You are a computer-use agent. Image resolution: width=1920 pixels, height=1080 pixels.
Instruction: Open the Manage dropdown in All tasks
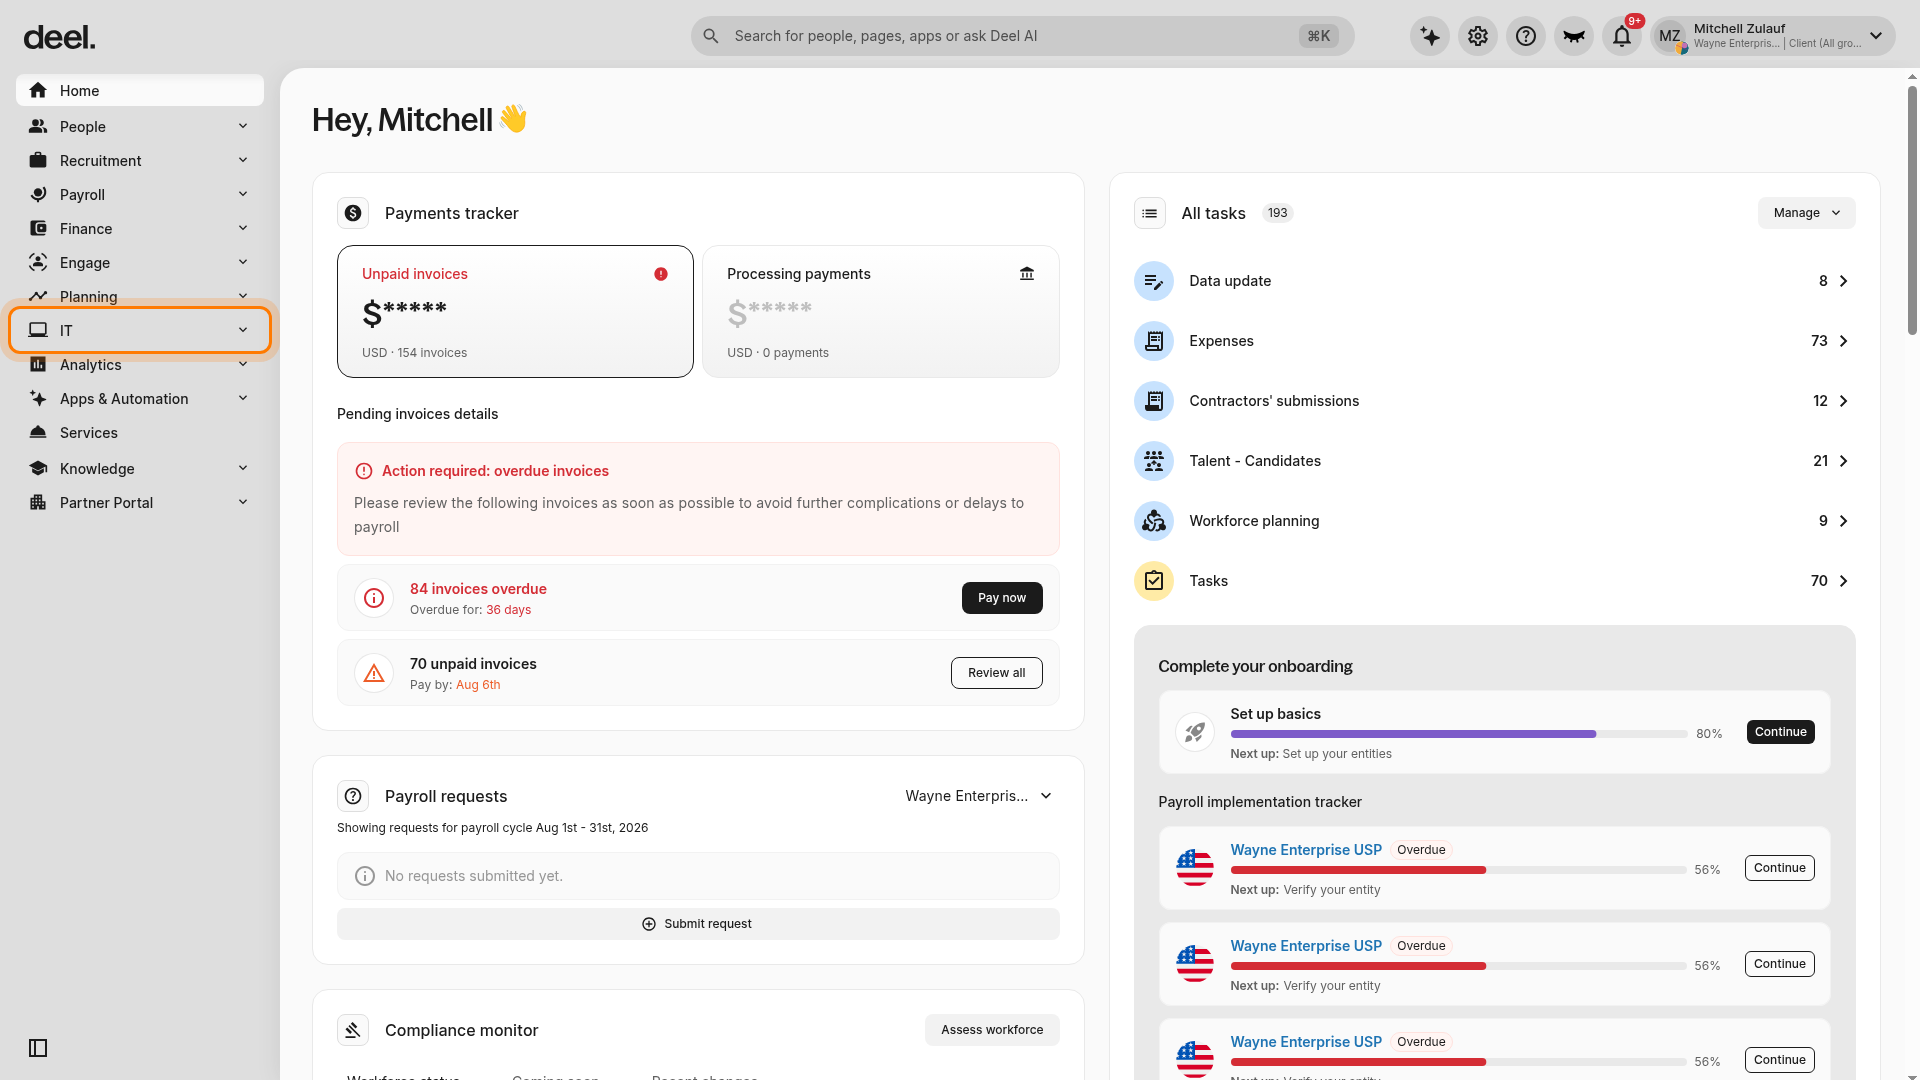tap(1806, 213)
